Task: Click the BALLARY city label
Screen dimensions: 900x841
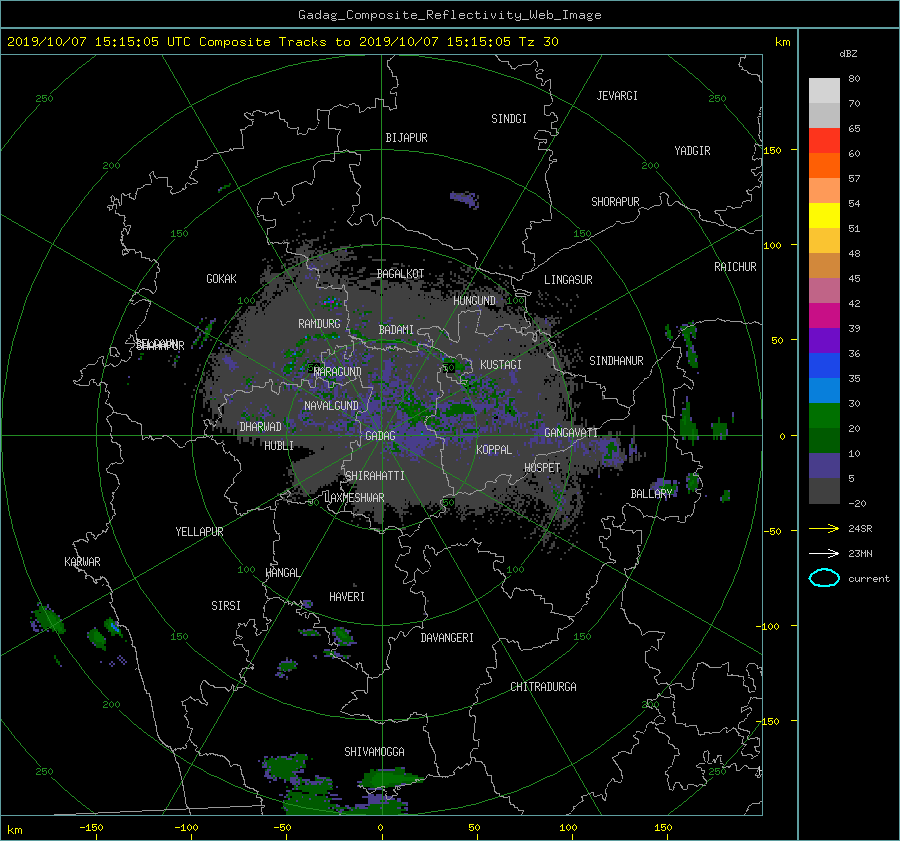Action: pyautogui.click(x=651, y=494)
